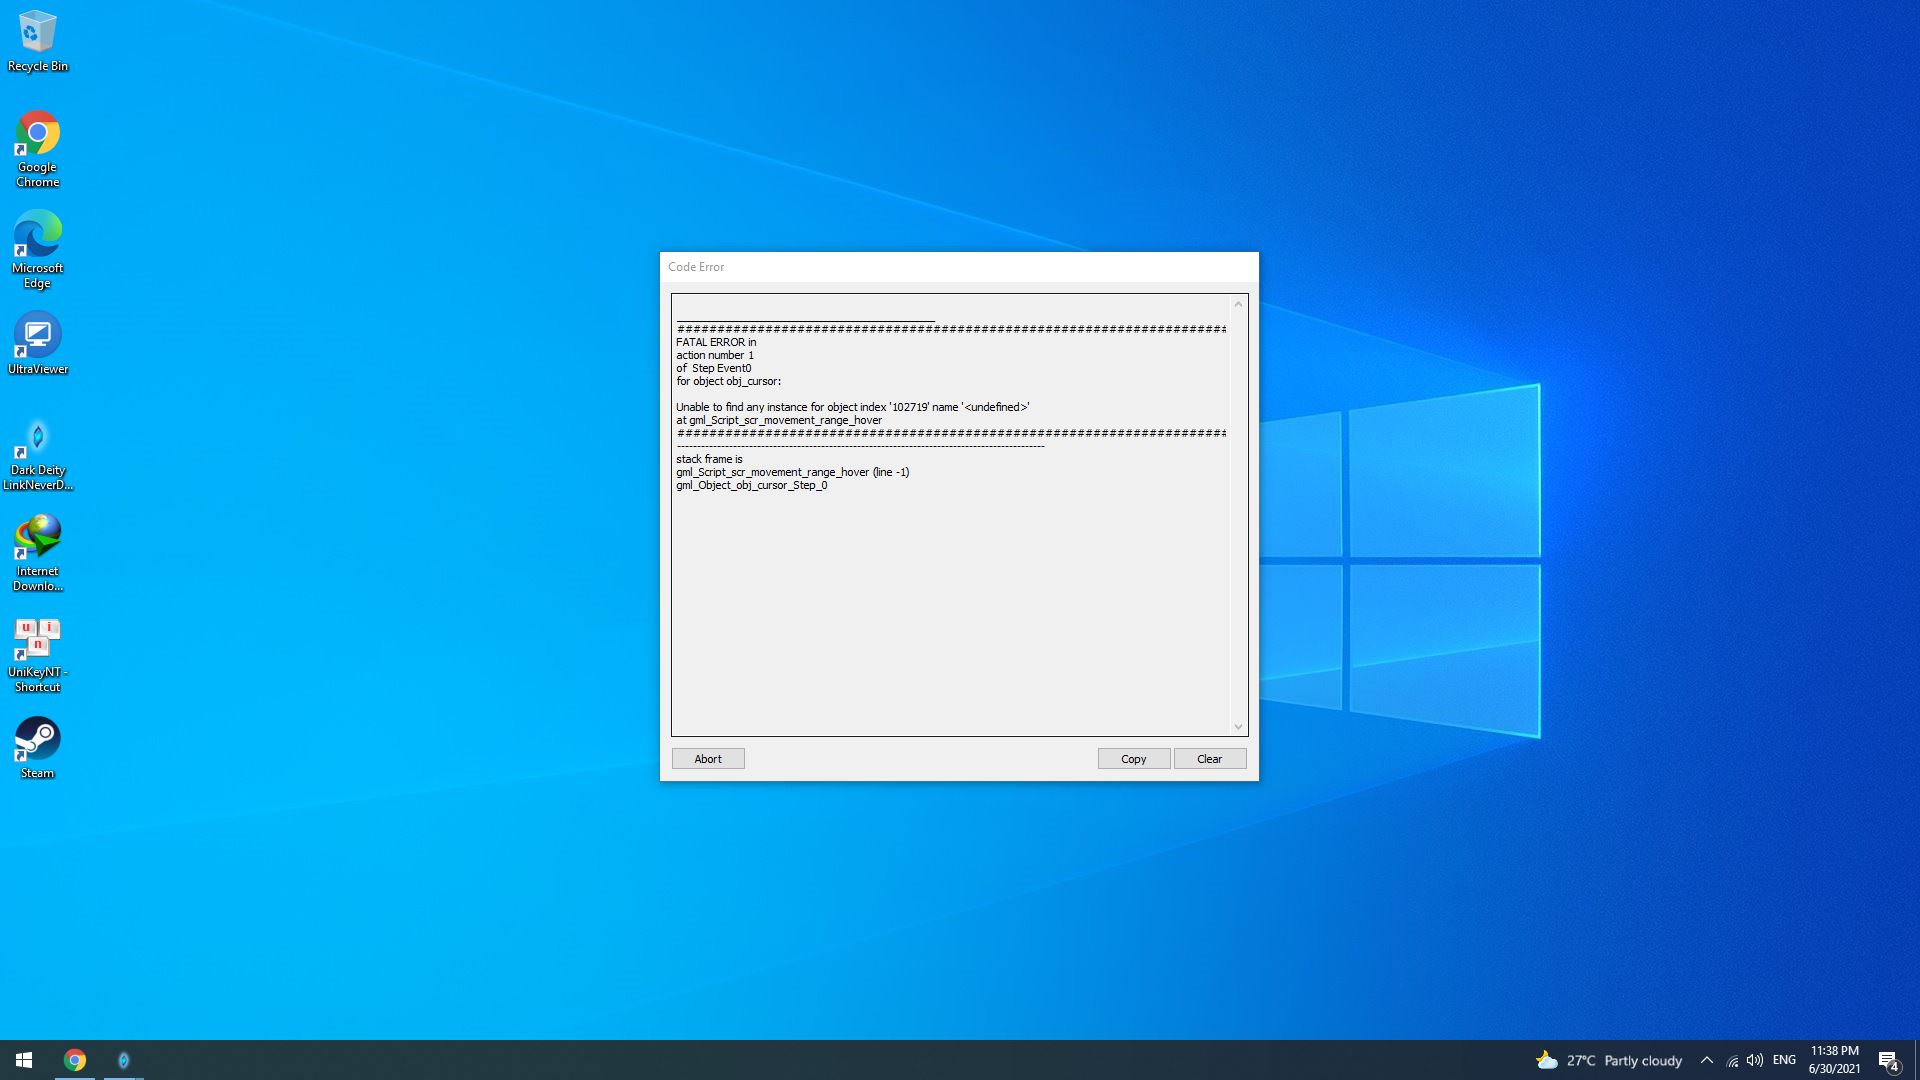Click Chrome icon in the taskbar

tap(75, 1060)
